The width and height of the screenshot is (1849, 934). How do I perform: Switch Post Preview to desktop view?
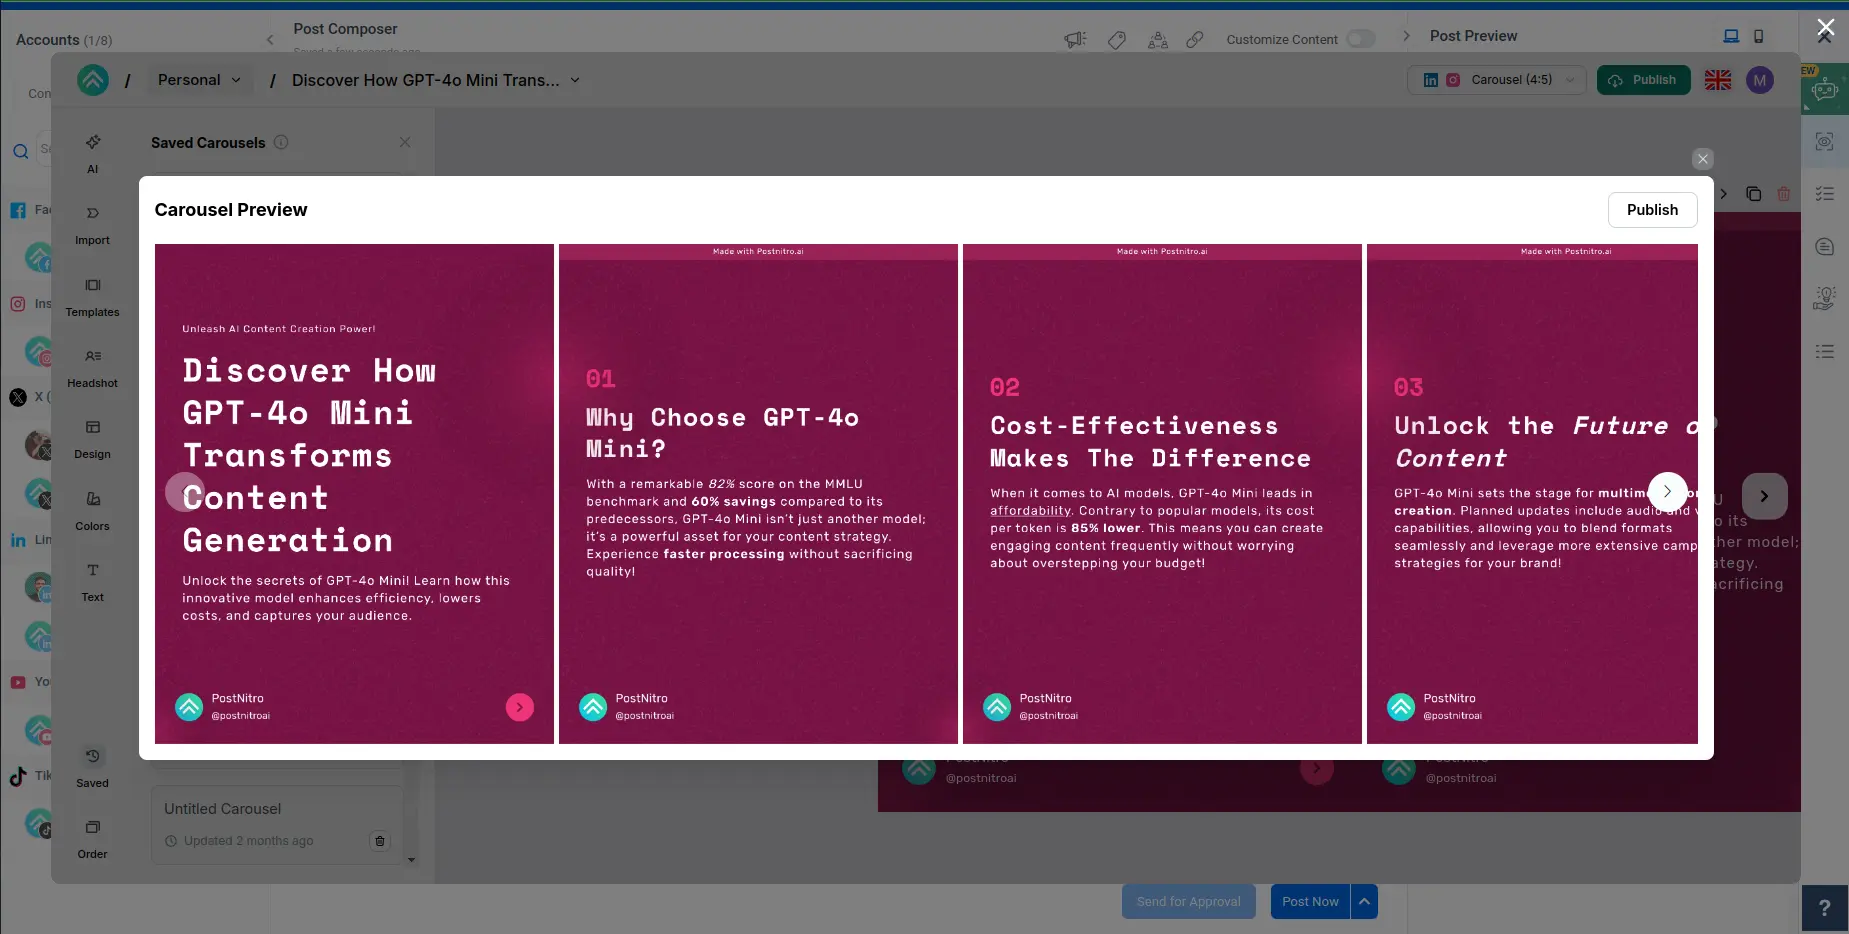(x=1731, y=36)
